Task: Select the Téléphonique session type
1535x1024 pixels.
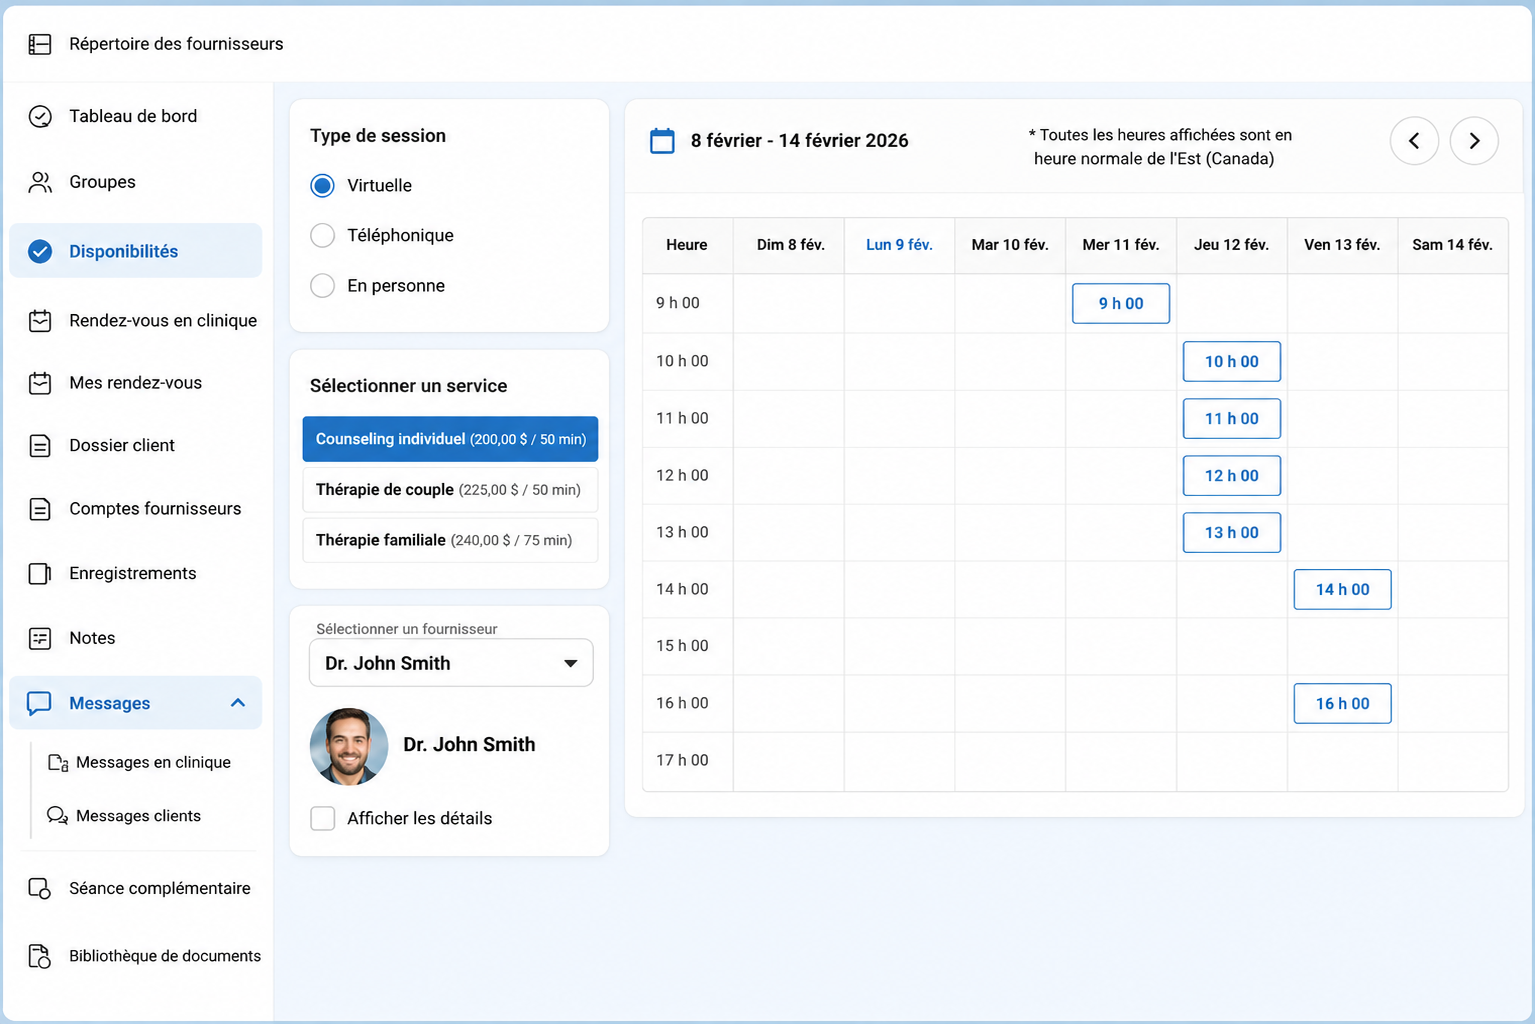Action: (x=322, y=235)
